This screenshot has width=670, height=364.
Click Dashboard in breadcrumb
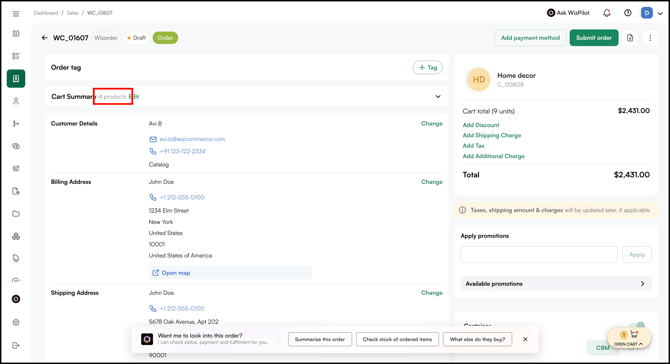46,13
